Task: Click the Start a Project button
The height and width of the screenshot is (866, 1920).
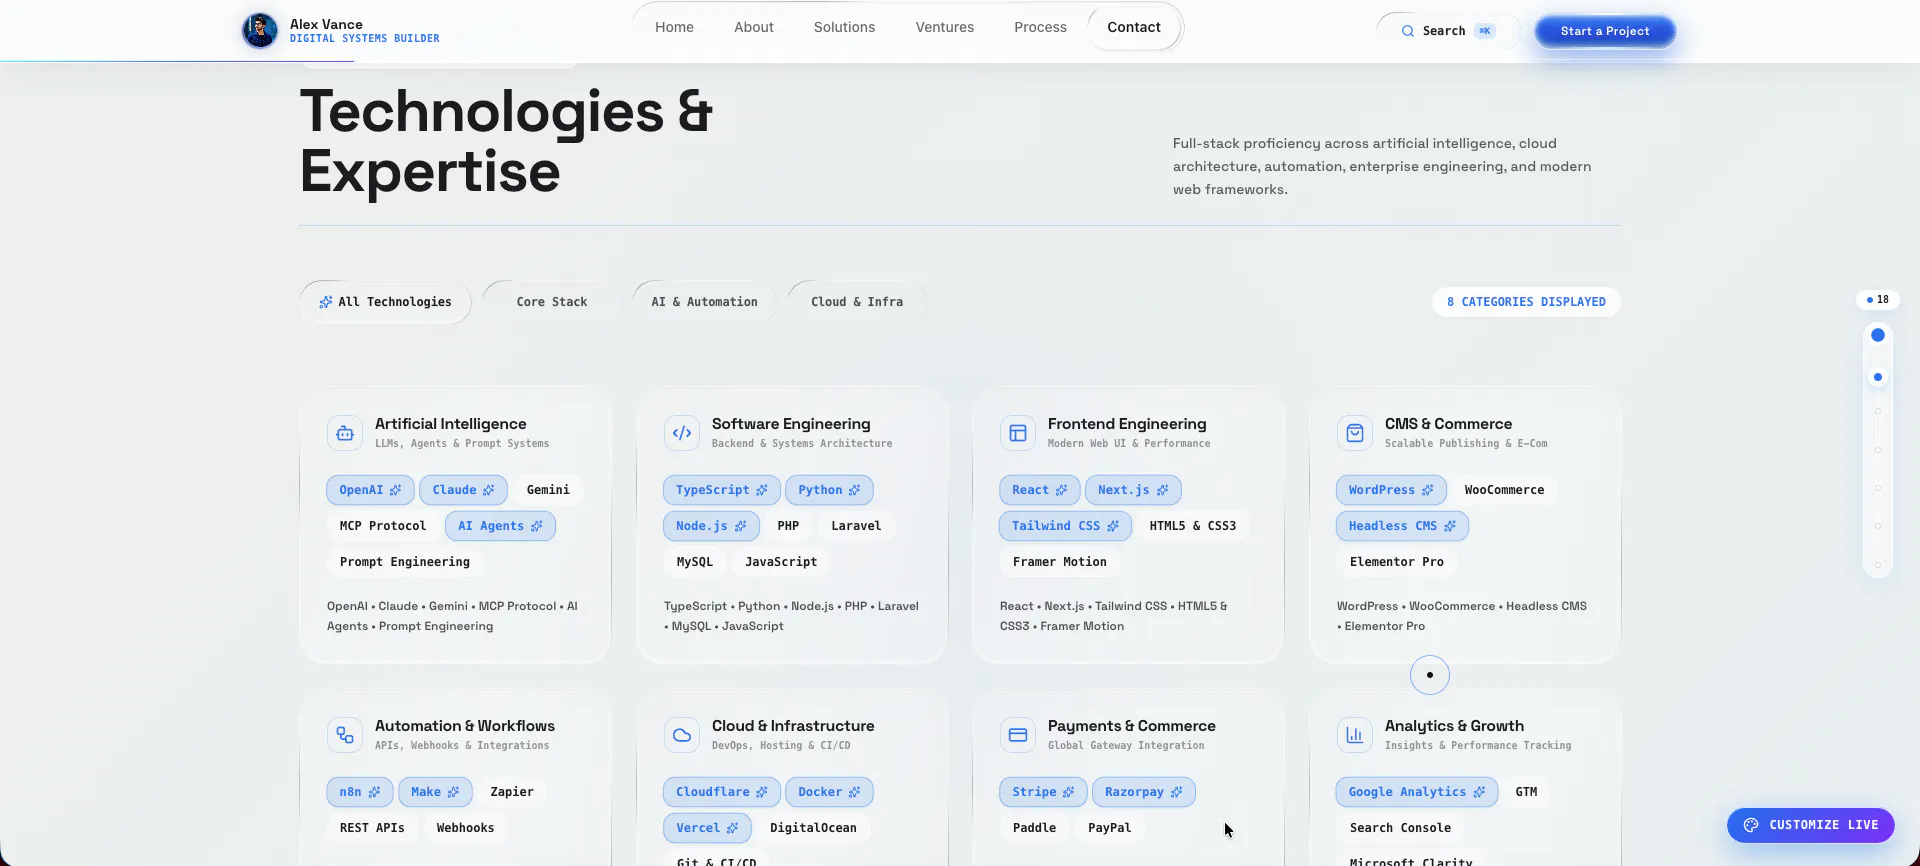Action: [x=1605, y=31]
